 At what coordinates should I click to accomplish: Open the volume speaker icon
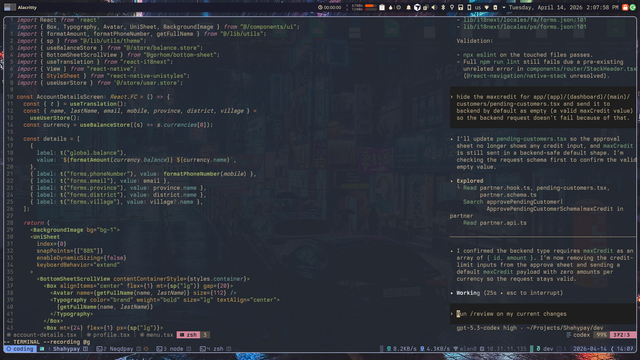(x=434, y=7)
